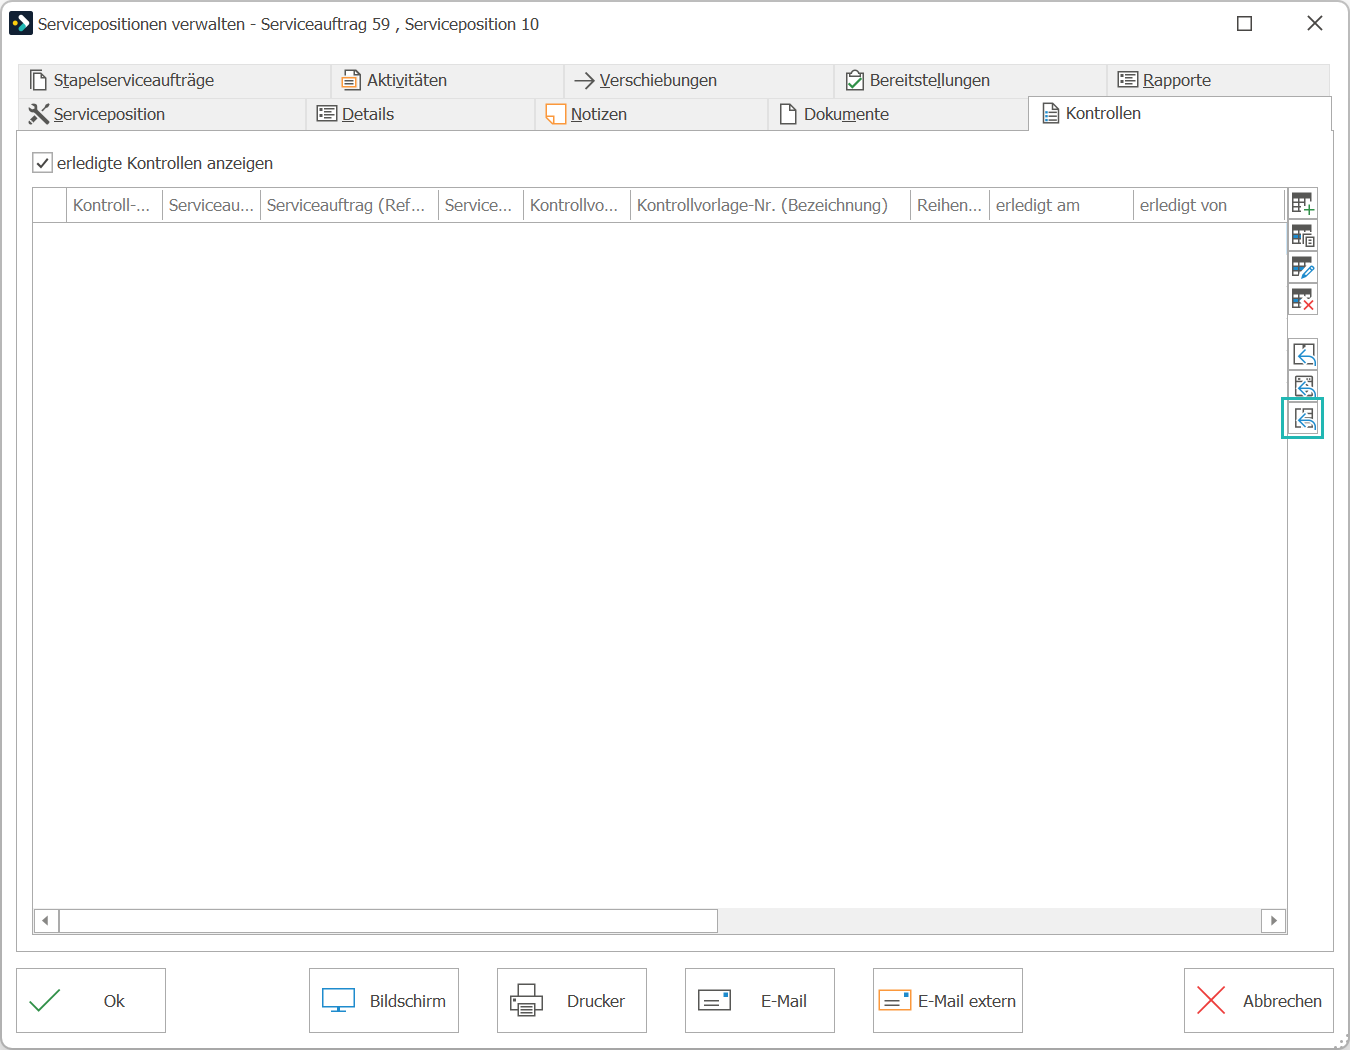This screenshot has width=1350, height=1050.
Task: Sort by the 'erledigt am' column
Action: (x=1061, y=205)
